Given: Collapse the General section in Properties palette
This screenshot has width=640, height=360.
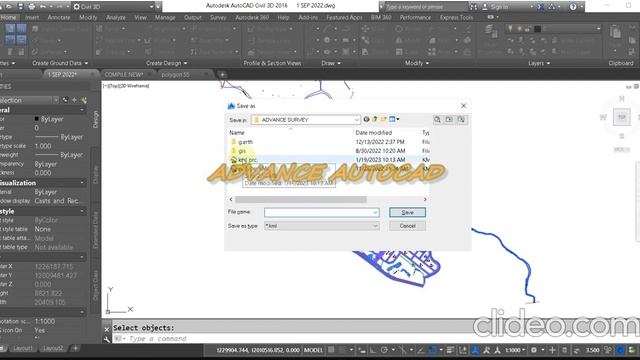Looking at the screenshot, I should coord(82,110).
